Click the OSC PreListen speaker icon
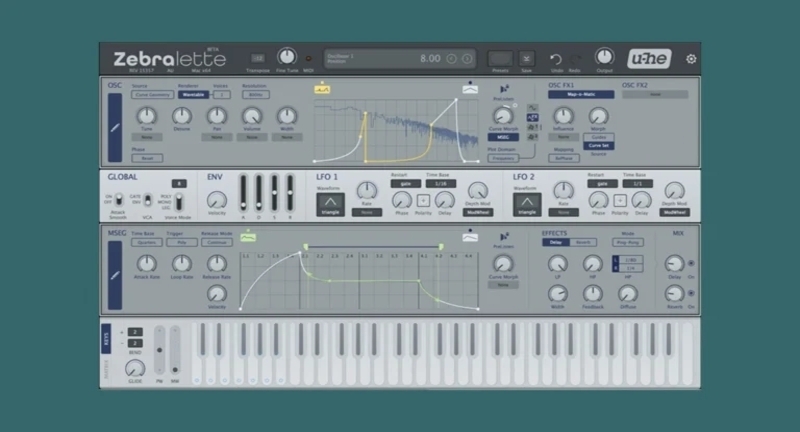The width and height of the screenshot is (800, 432). (504, 89)
